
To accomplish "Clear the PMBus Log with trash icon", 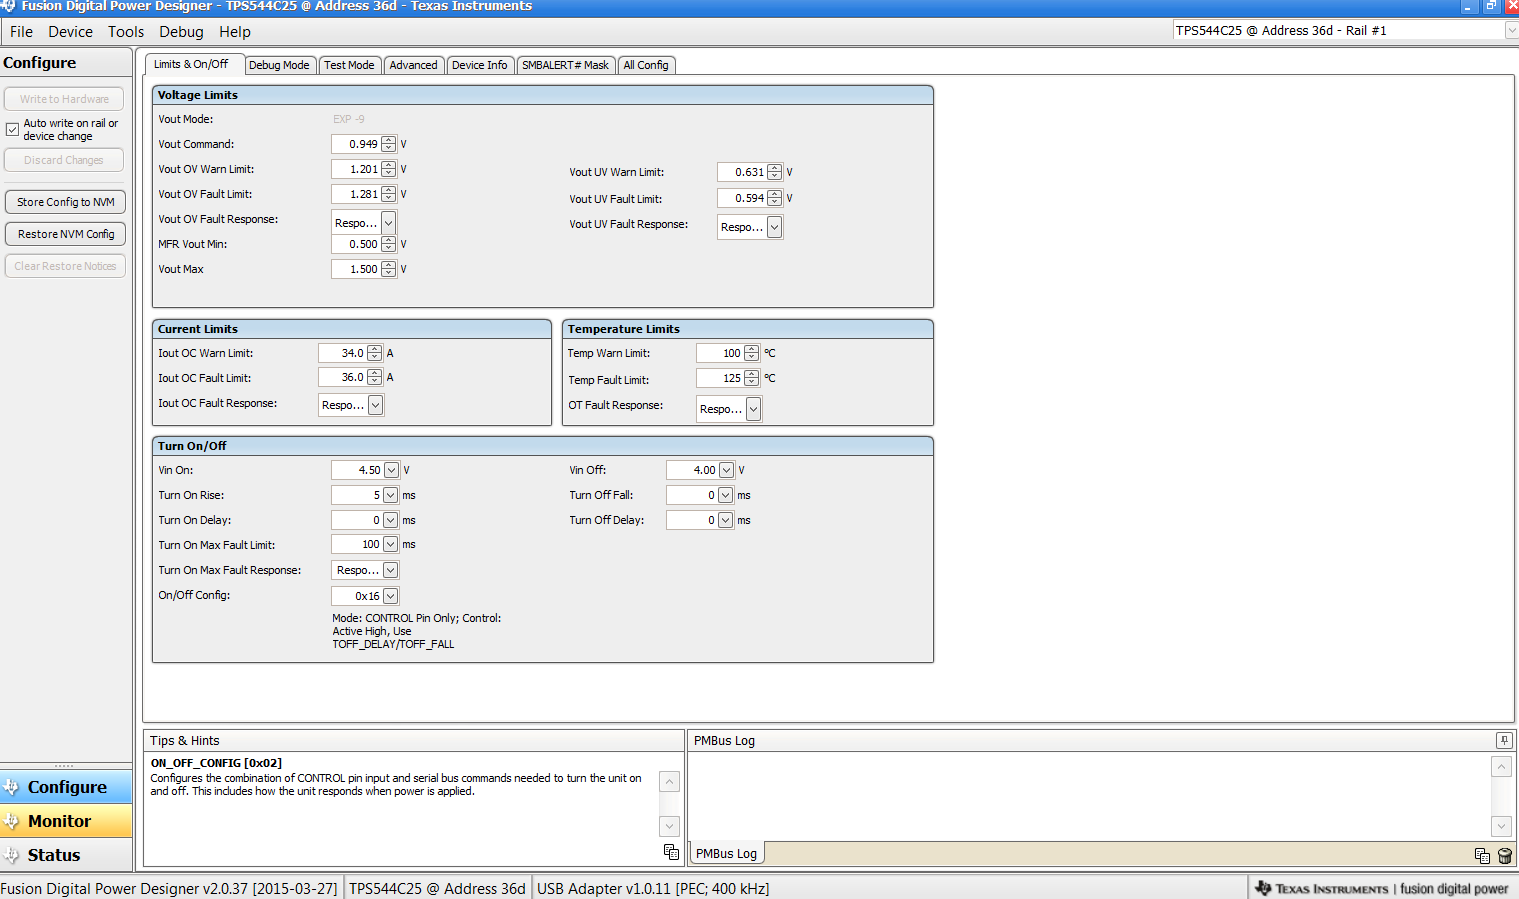I will (1505, 856).
